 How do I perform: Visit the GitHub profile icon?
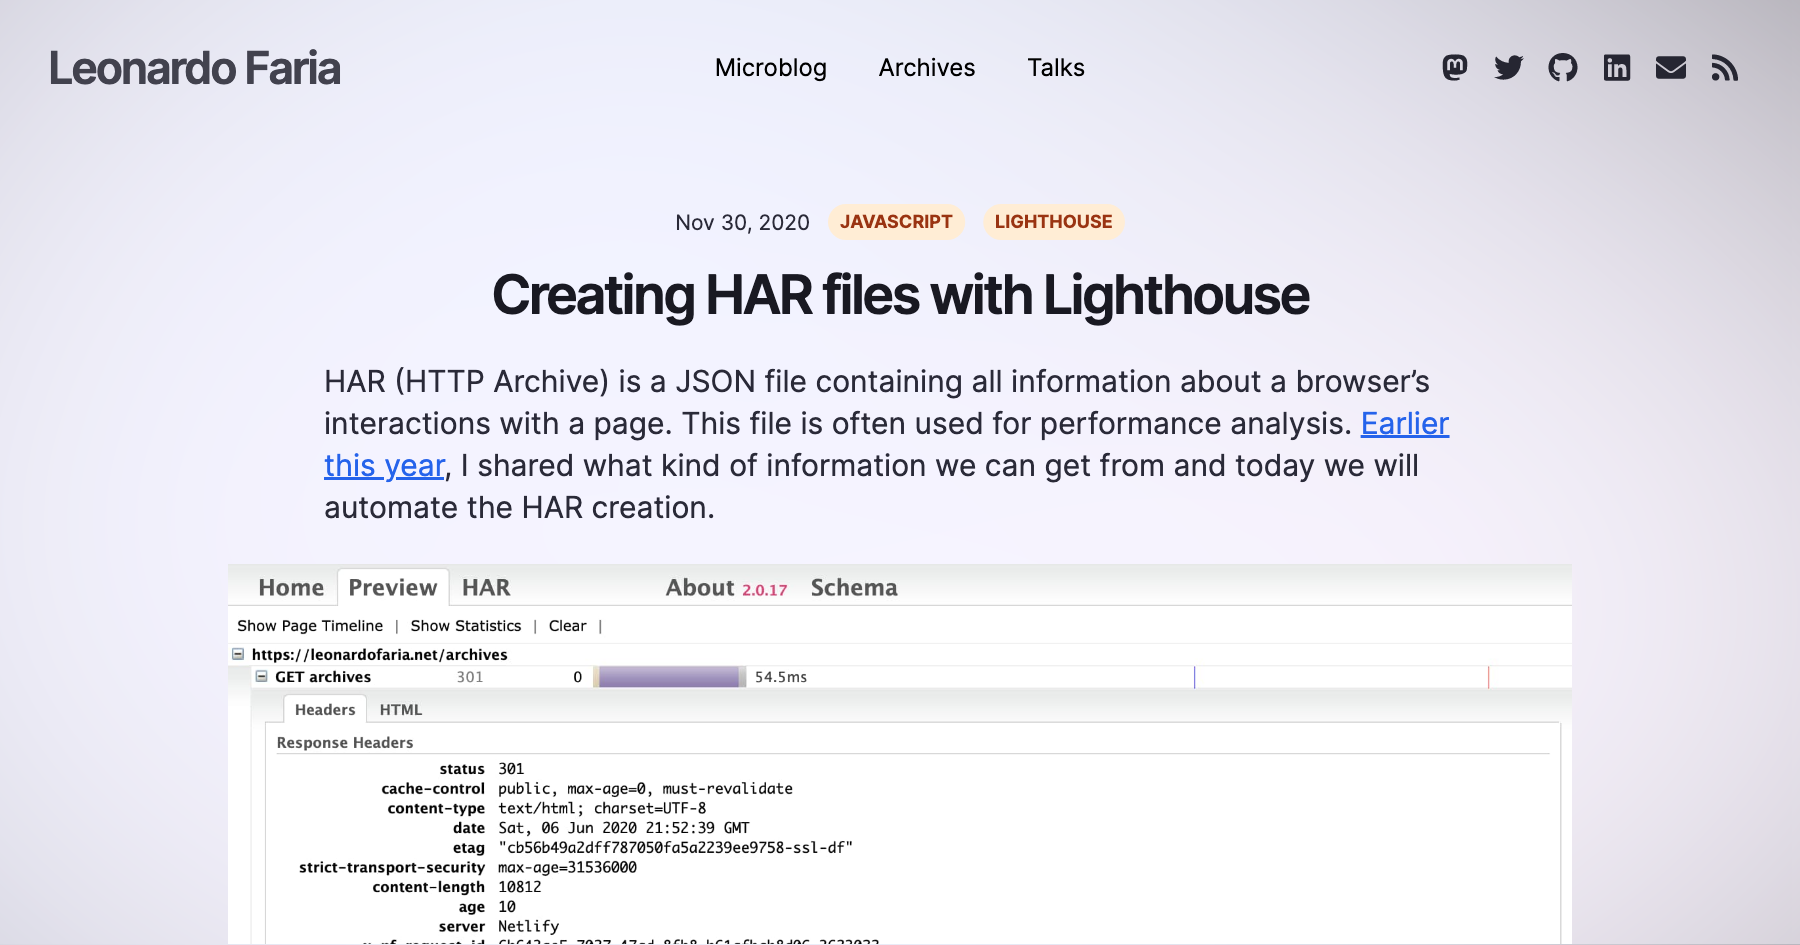pos(1563,68)
